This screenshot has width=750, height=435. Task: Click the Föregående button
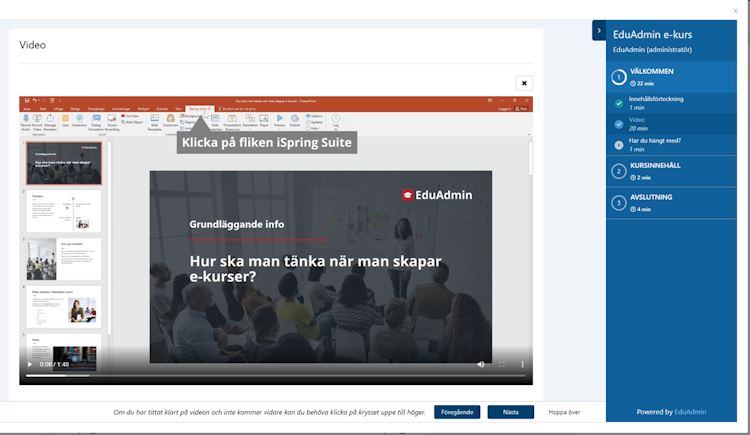(457, 412)
